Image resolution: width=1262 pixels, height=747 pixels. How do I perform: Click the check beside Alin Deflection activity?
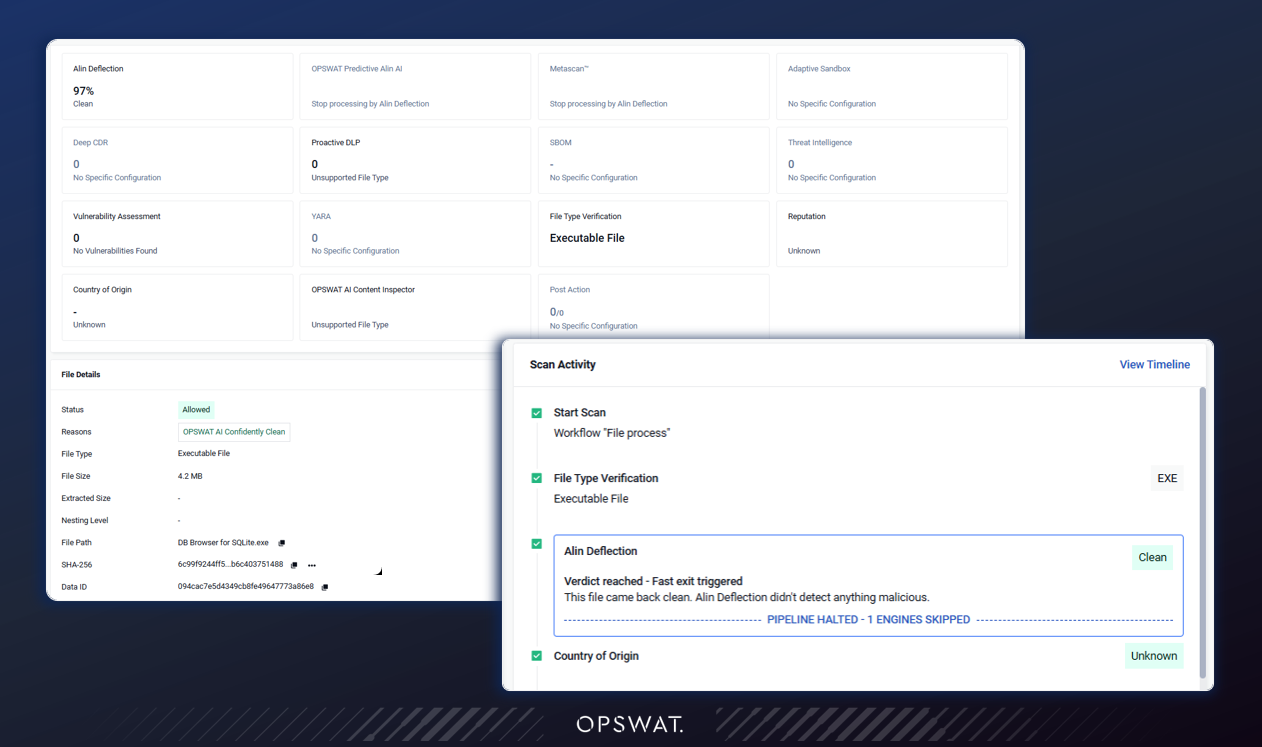(537, 544)
